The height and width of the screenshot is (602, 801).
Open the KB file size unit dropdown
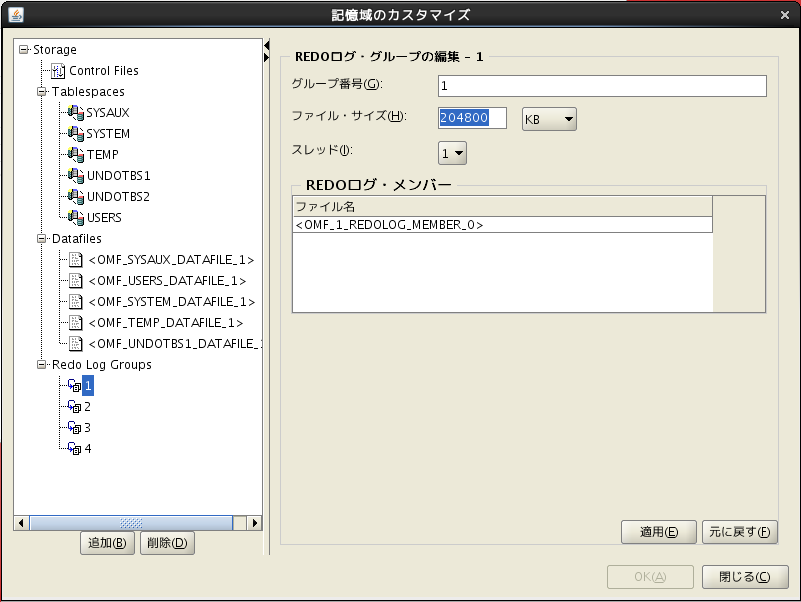point(549,119)
